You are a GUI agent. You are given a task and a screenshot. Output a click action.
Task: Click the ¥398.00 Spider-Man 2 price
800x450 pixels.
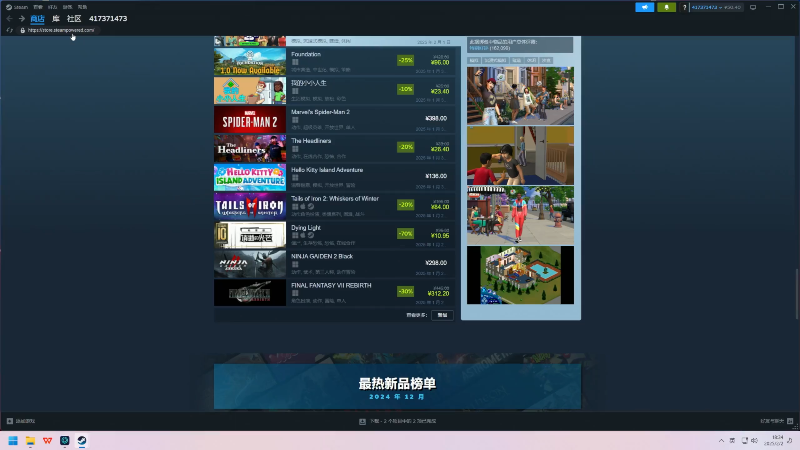(436, 118)
